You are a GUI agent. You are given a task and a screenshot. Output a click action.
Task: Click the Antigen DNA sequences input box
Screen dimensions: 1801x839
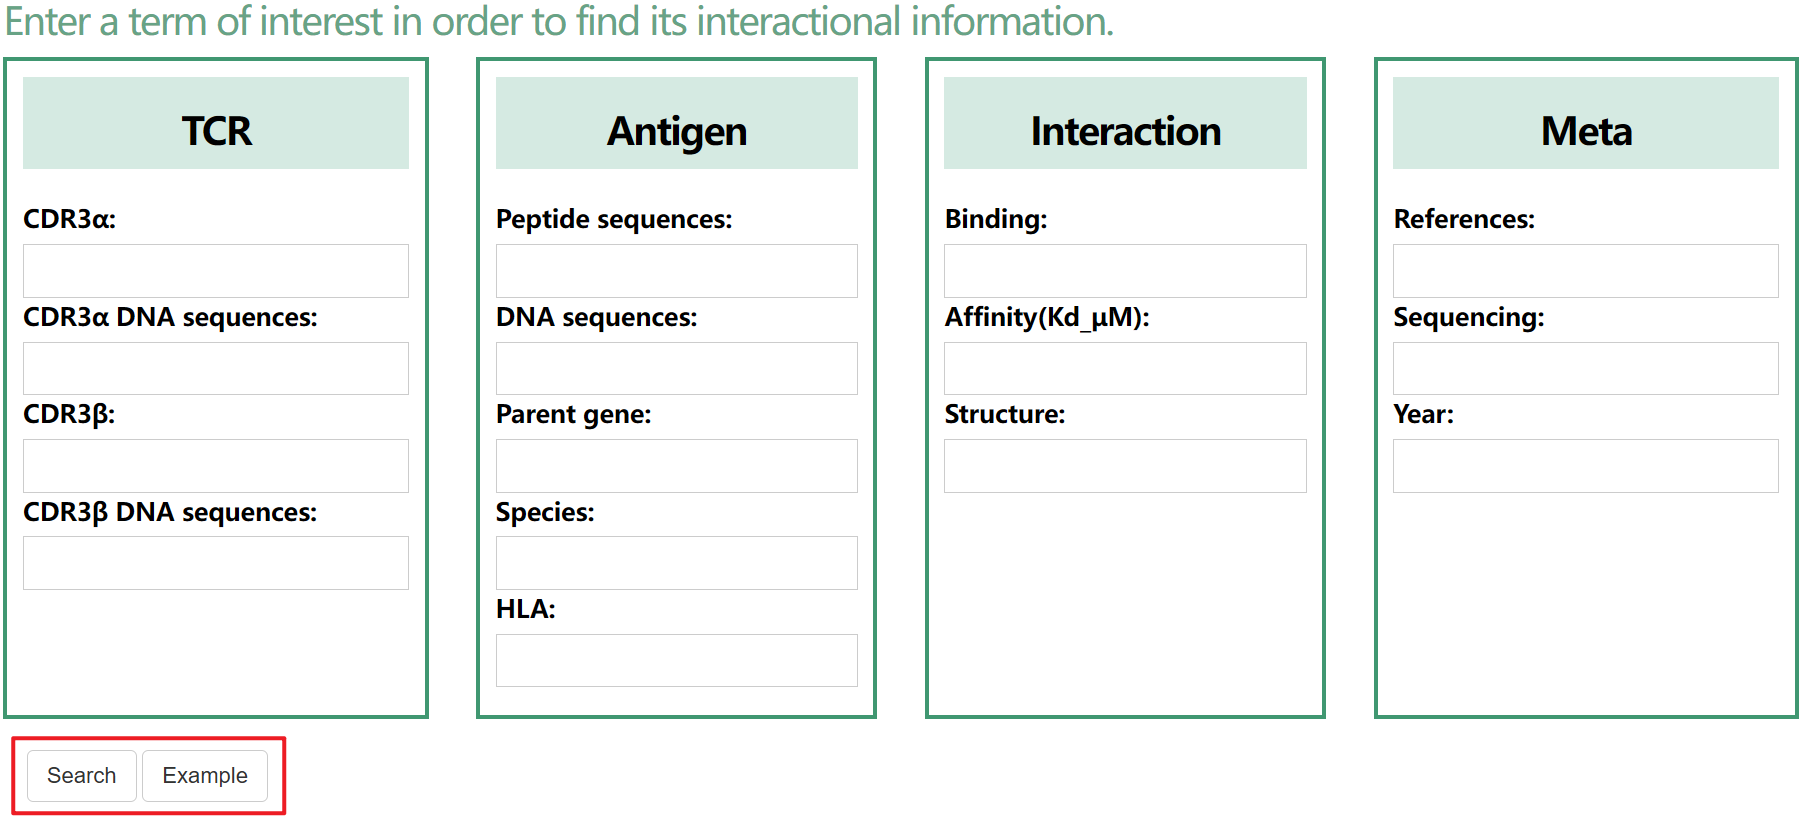(676, 368)
